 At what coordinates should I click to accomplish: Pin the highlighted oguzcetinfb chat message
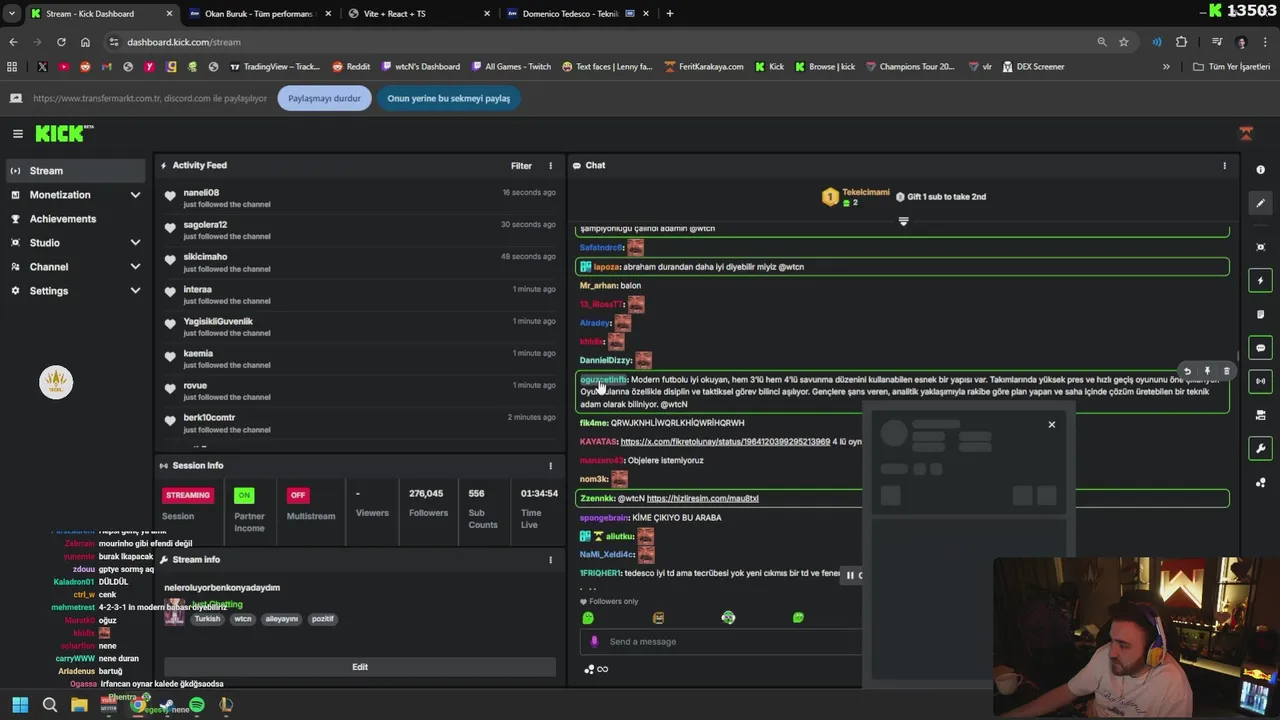pyautogui.click(x=1207, y=371)
